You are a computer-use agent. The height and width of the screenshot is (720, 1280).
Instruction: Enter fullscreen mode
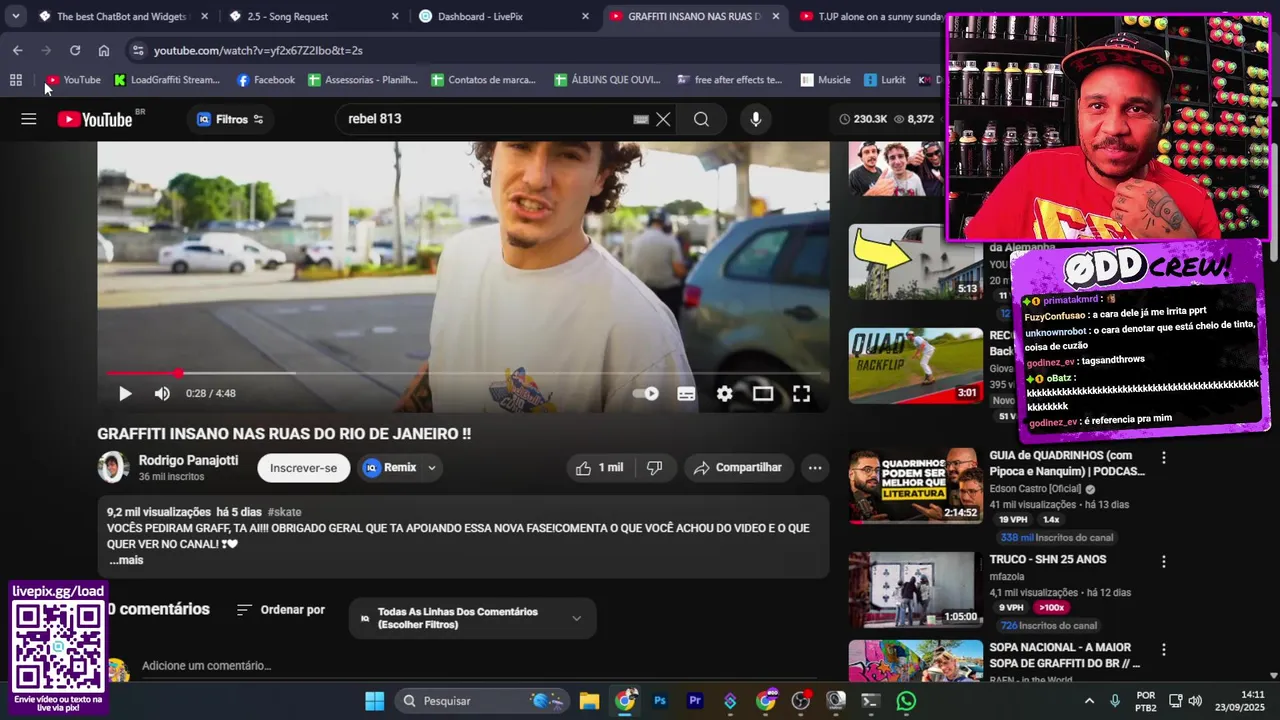tap(801, 394)
